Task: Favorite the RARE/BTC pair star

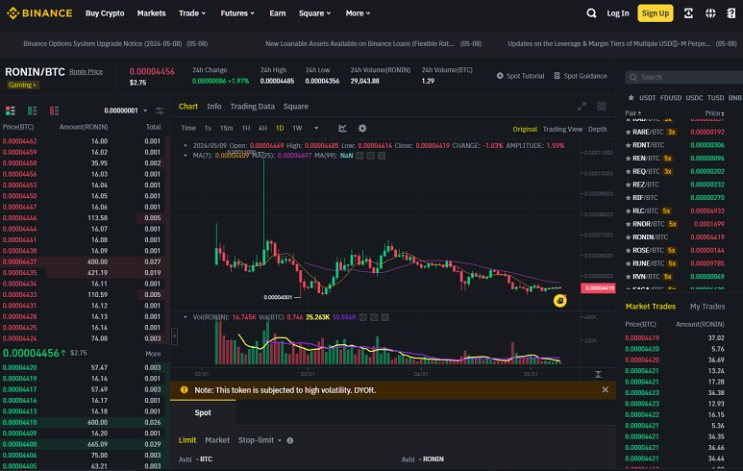Action: tap(628, 132)
